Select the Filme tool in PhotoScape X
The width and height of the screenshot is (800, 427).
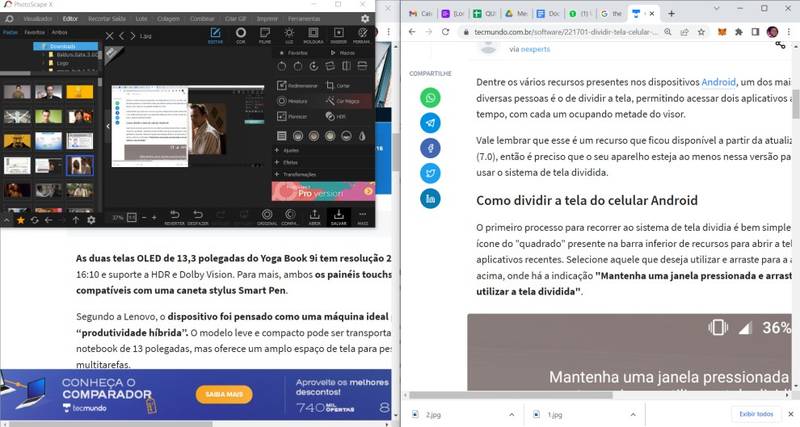tap(265, 36)
